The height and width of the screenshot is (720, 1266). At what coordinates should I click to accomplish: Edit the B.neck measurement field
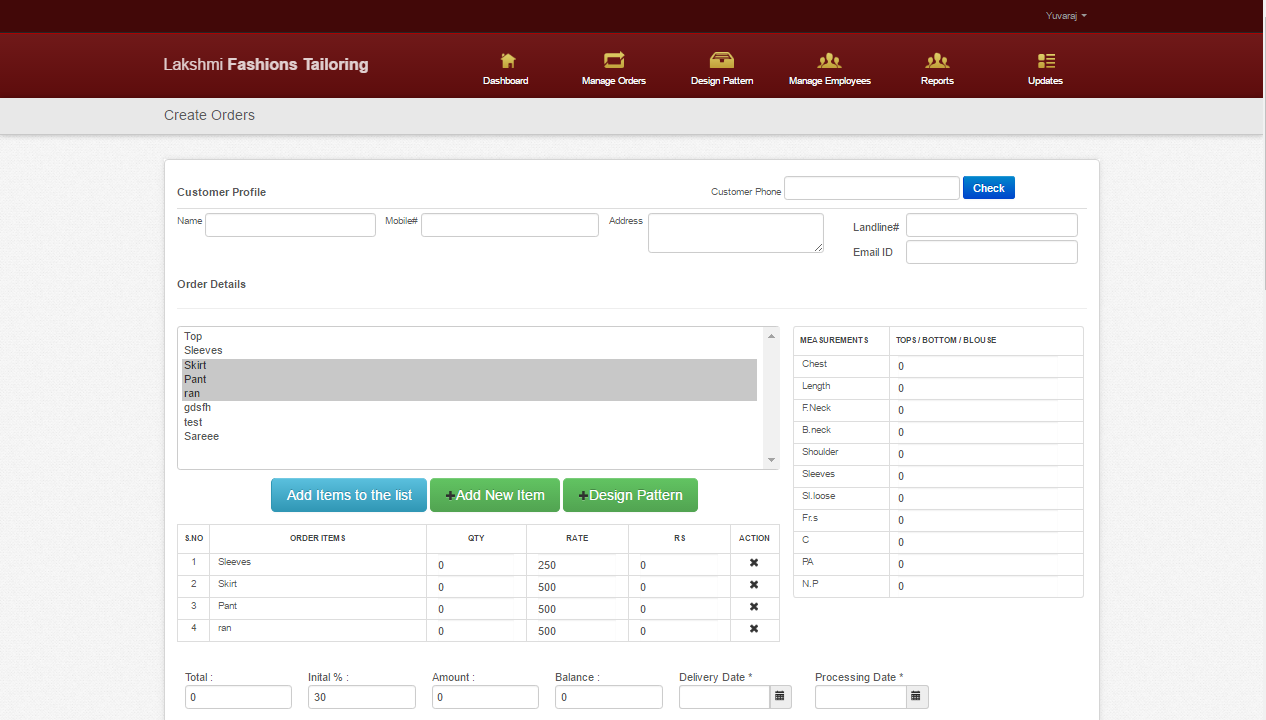976,433
